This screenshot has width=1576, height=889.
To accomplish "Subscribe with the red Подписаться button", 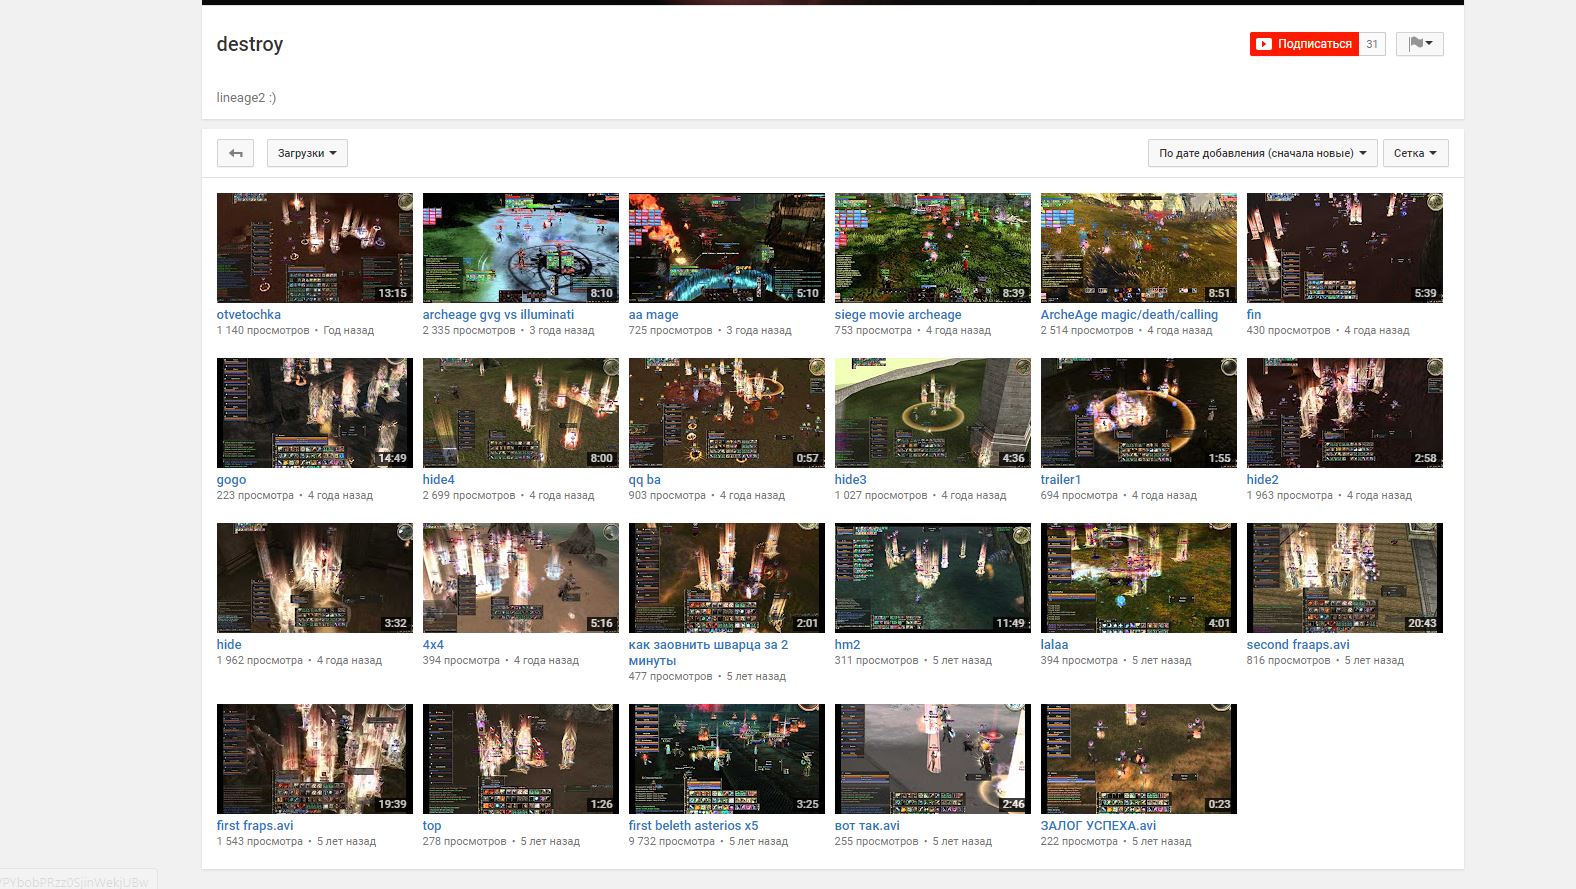I will [1304, 44].
